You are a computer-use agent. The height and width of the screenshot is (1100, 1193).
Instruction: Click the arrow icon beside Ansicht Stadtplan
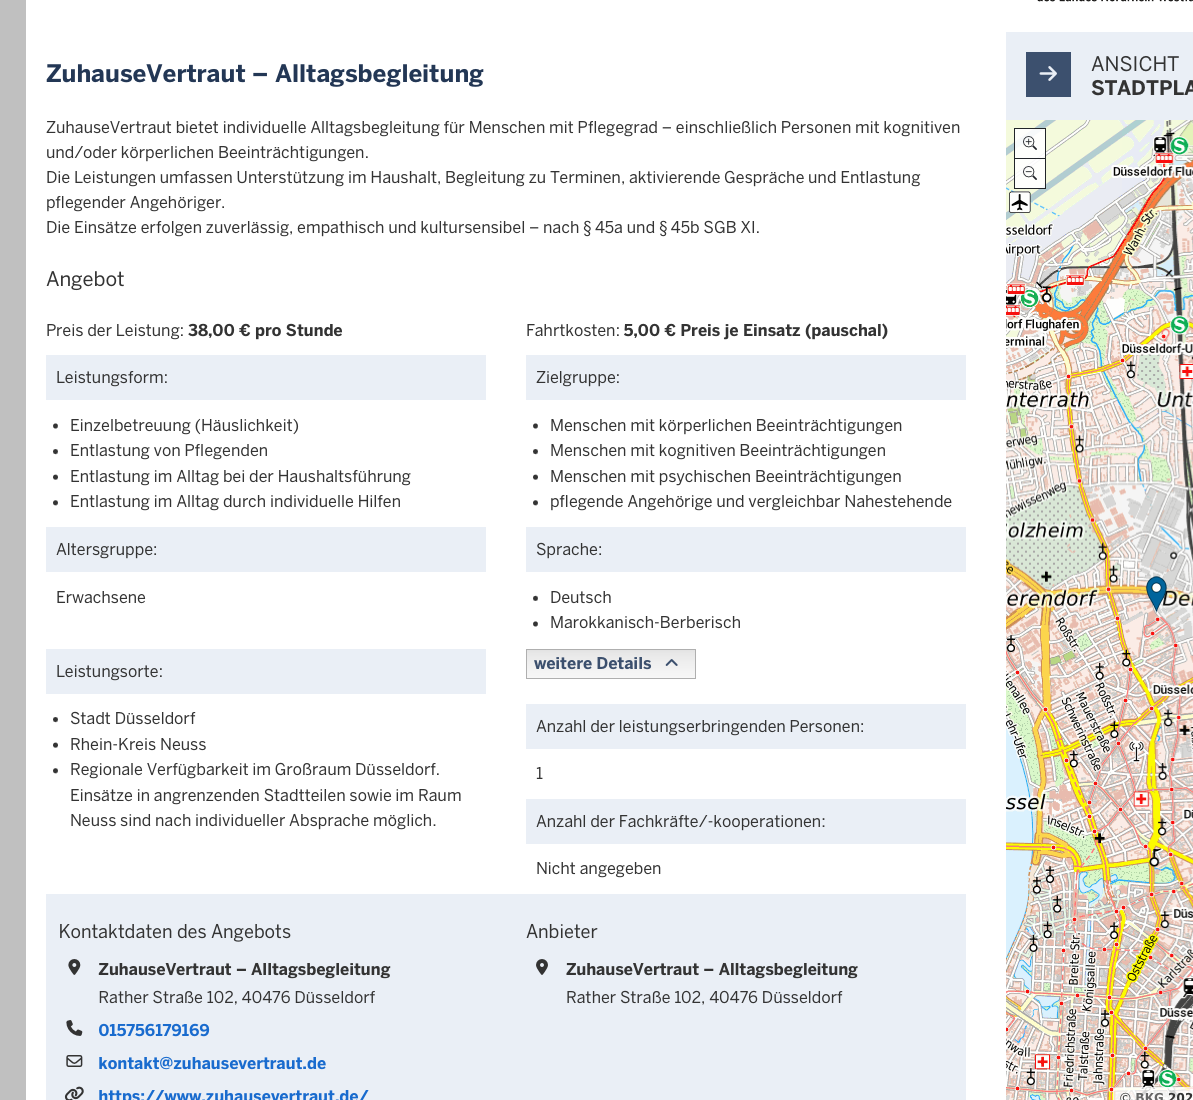pos(1048,74)
